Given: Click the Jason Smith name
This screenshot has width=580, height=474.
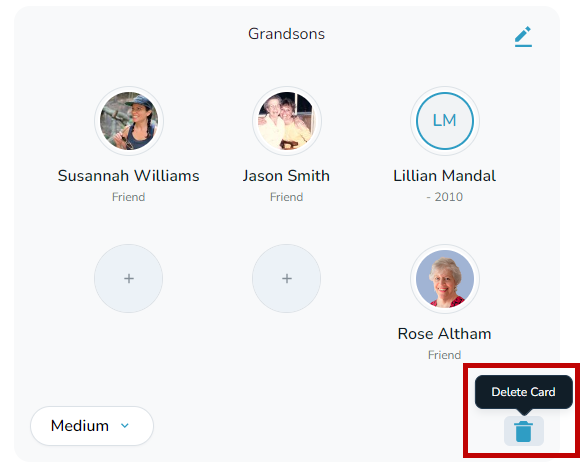Looking at the screenshot, I should [x=286, y=176].
